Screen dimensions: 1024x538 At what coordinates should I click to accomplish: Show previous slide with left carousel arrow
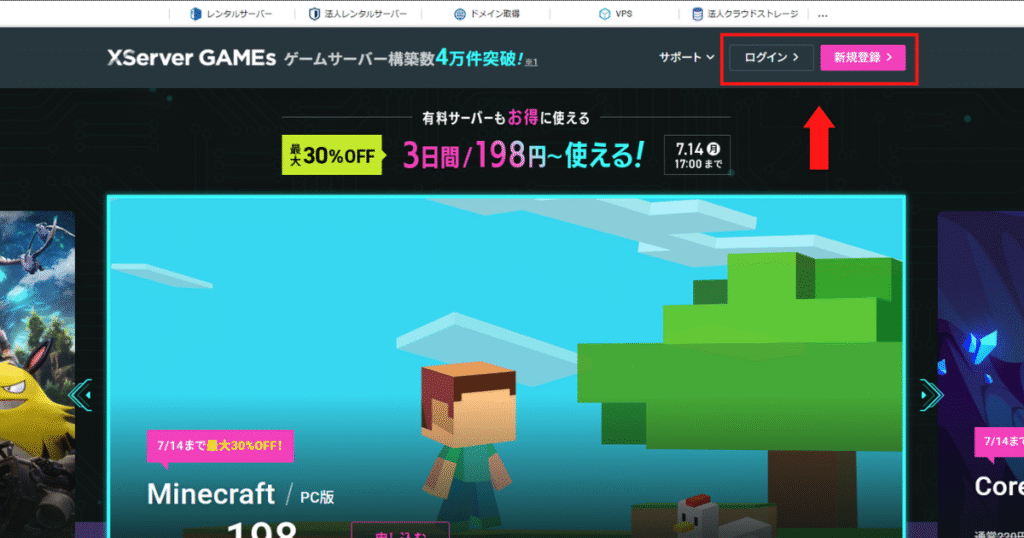[x=80, y=395]
